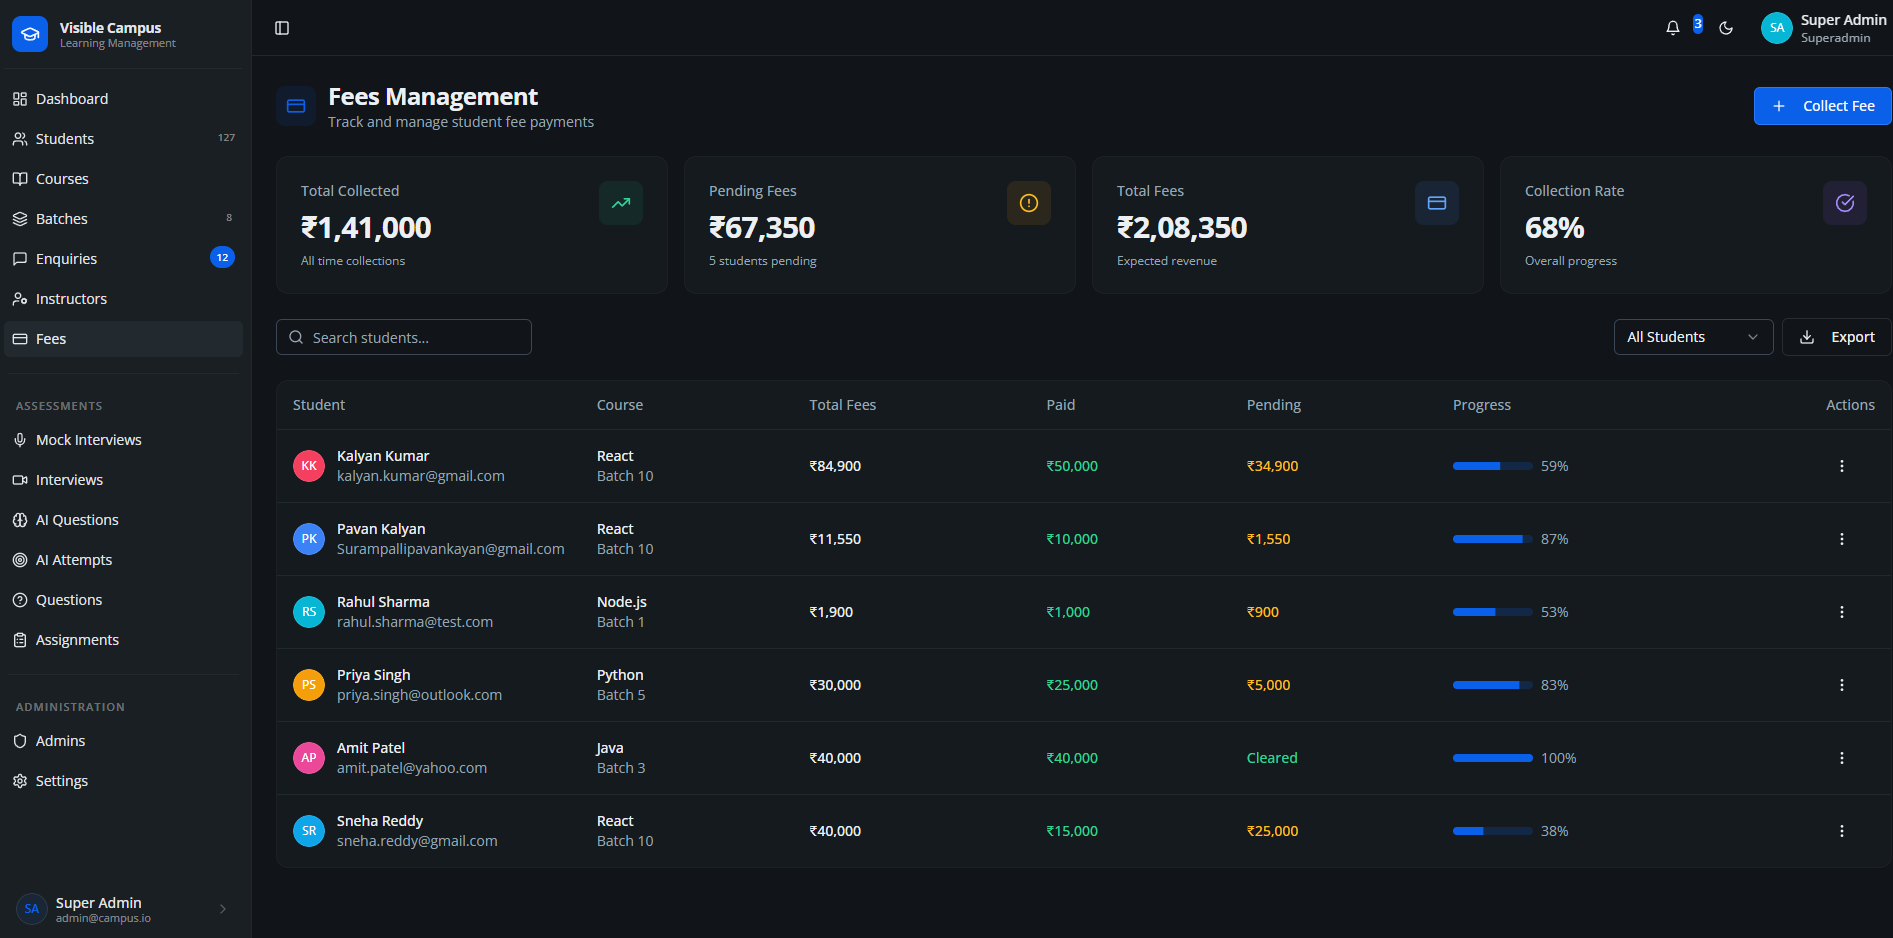Export the fees list
The width and height of the screenshot is (1893, 938).
pos(1836,337)
